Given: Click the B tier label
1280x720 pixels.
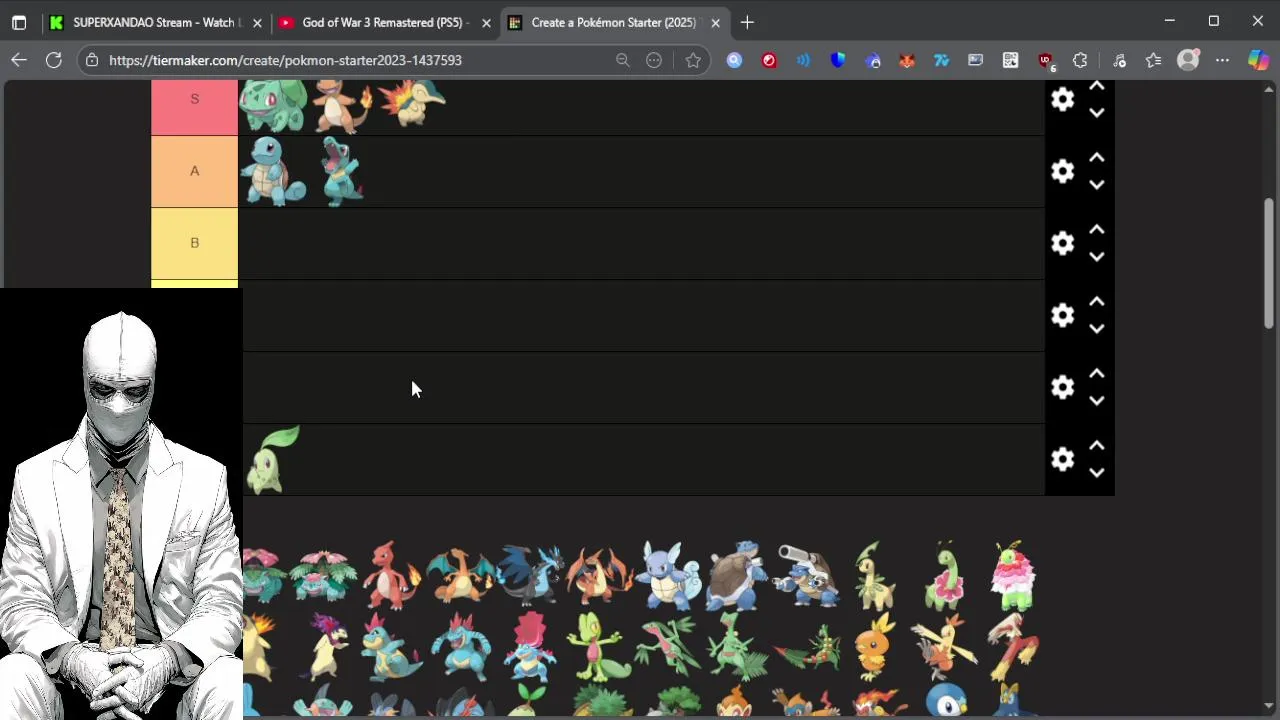Looking at the screenshot, I should [194, 243].
